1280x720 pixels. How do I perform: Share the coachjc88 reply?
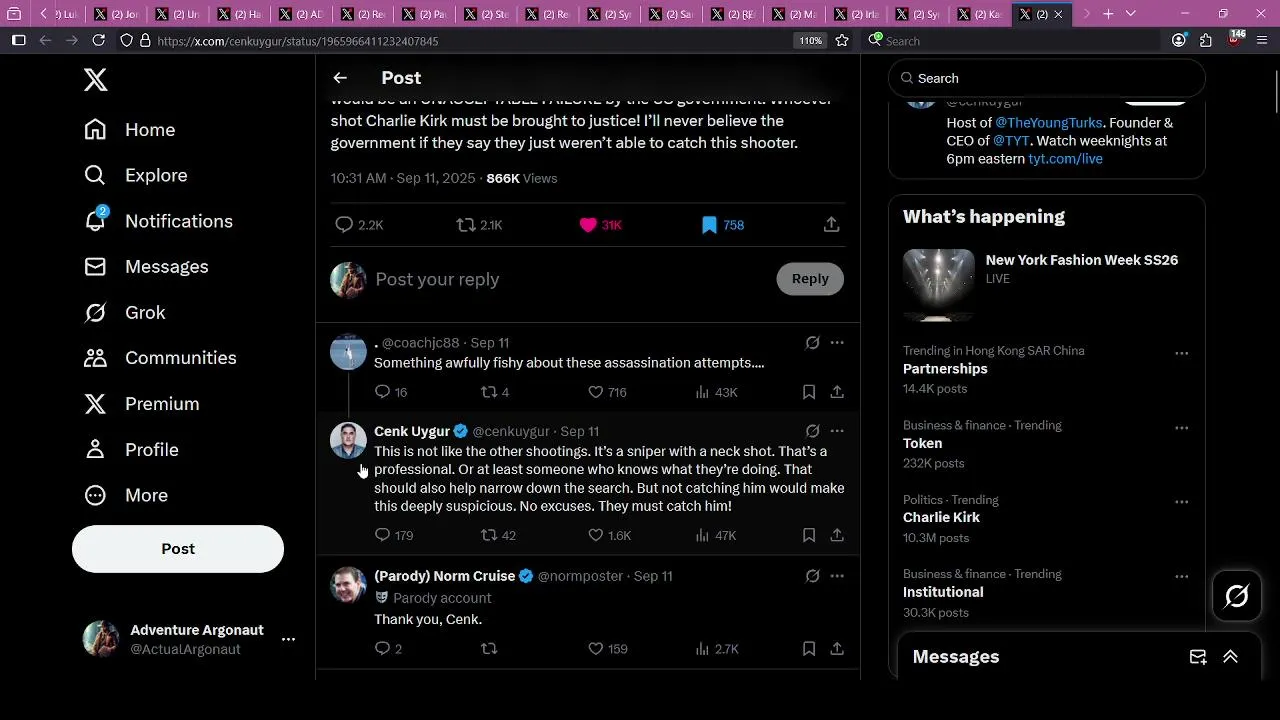837,392
